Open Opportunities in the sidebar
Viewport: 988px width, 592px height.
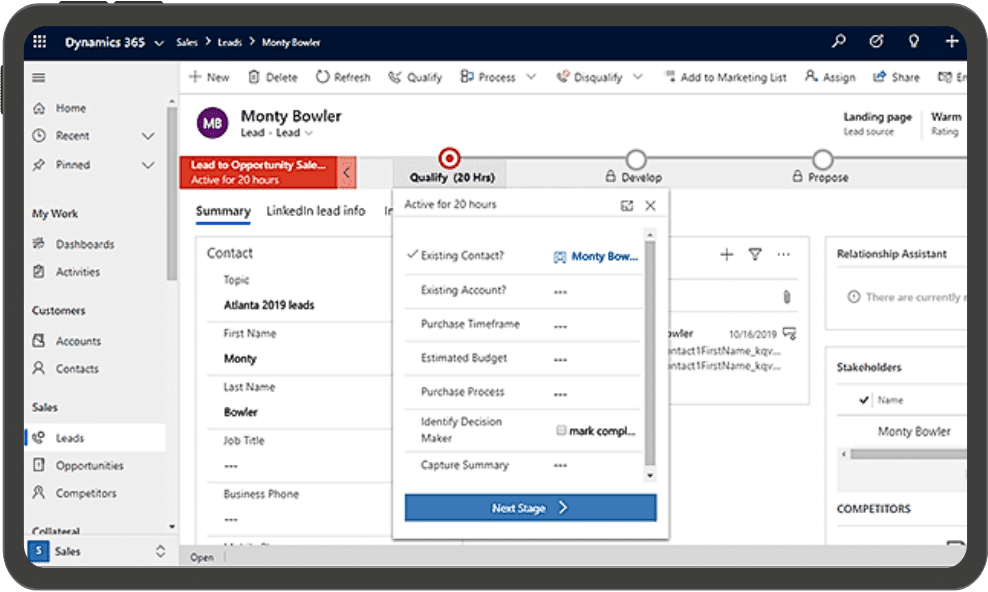coord(89,465)
